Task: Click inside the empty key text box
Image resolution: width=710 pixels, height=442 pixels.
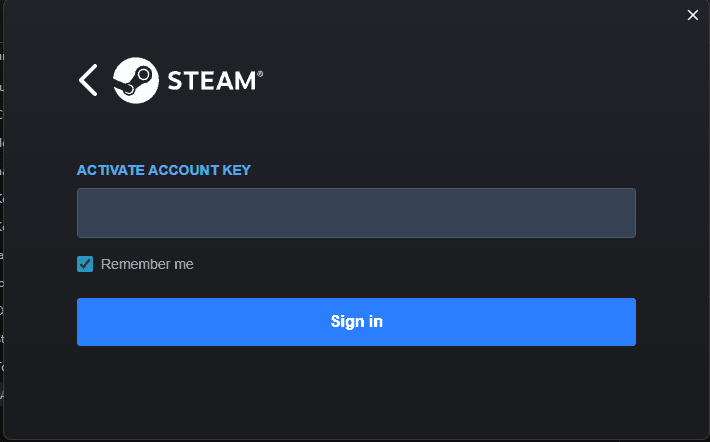Action: [x=356, y=213]
